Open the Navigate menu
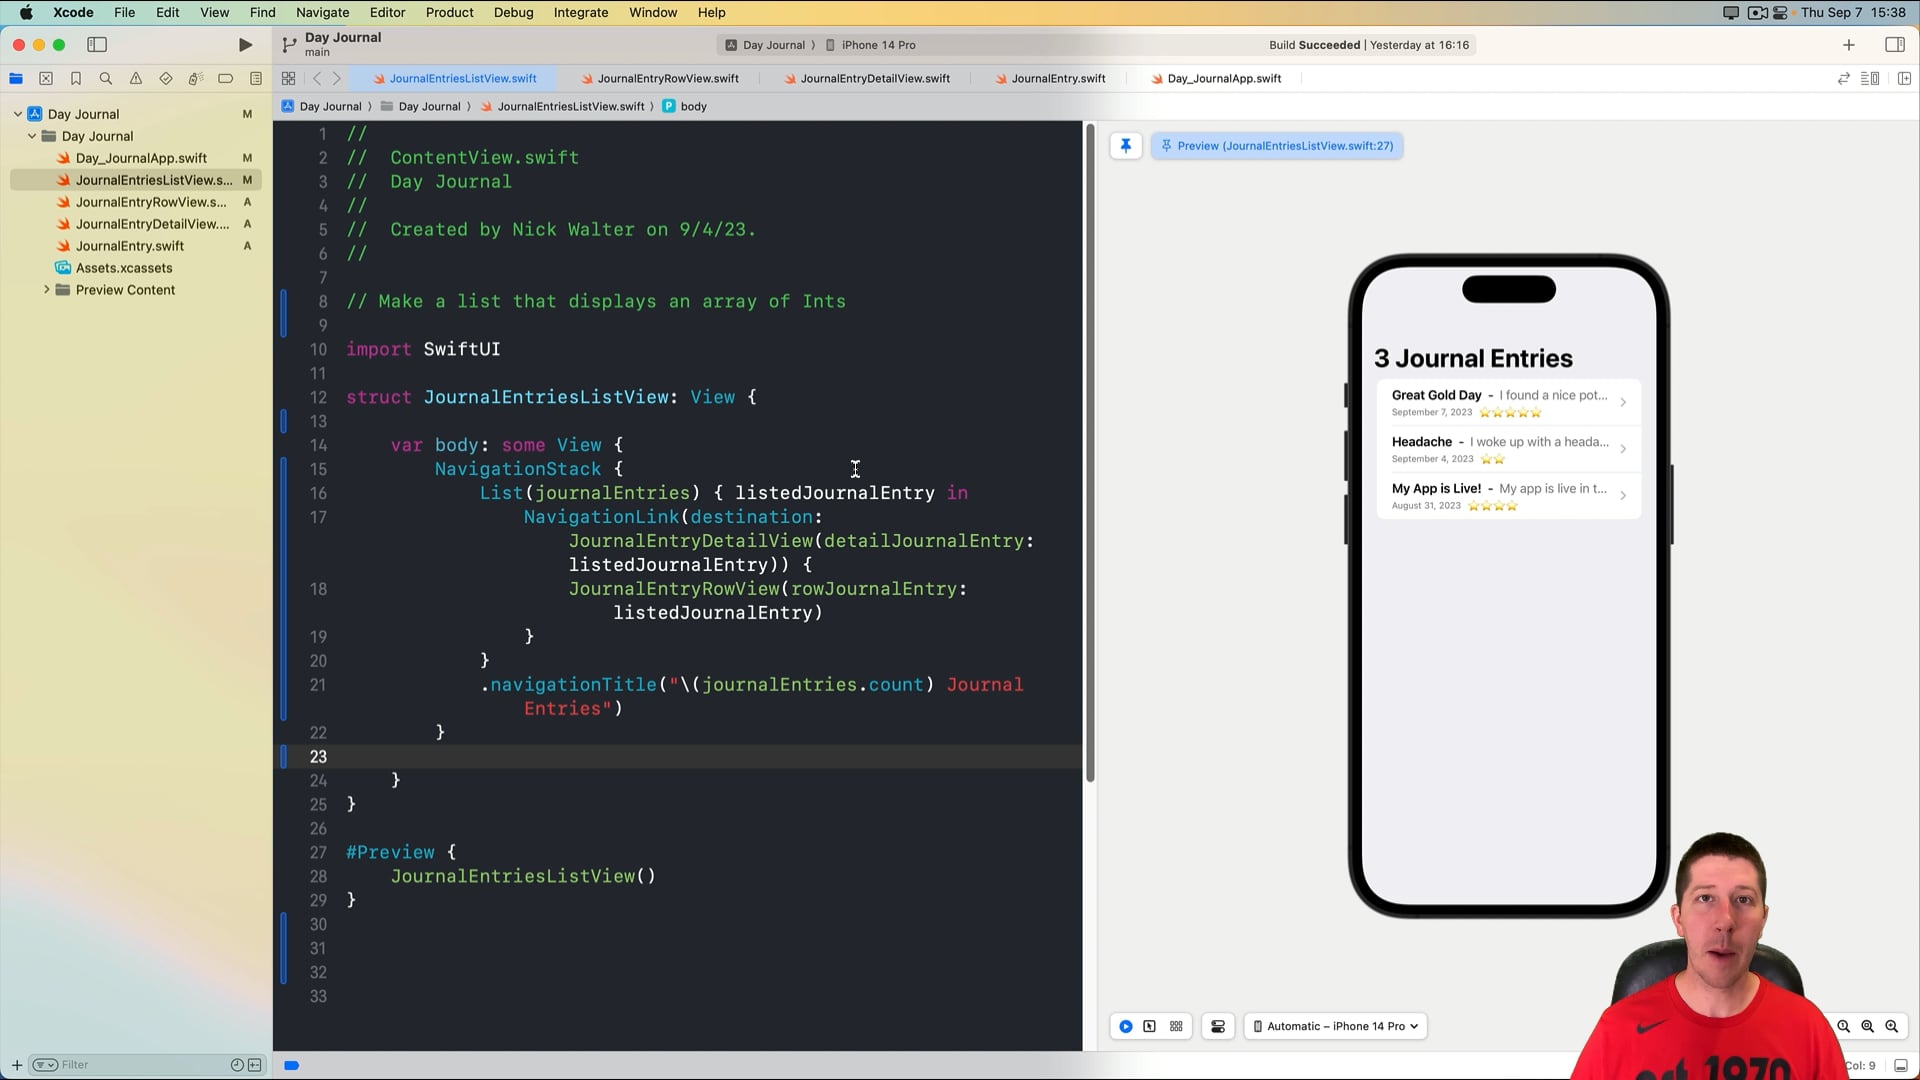This screenshot has height=1080, width=1920. 322,12
